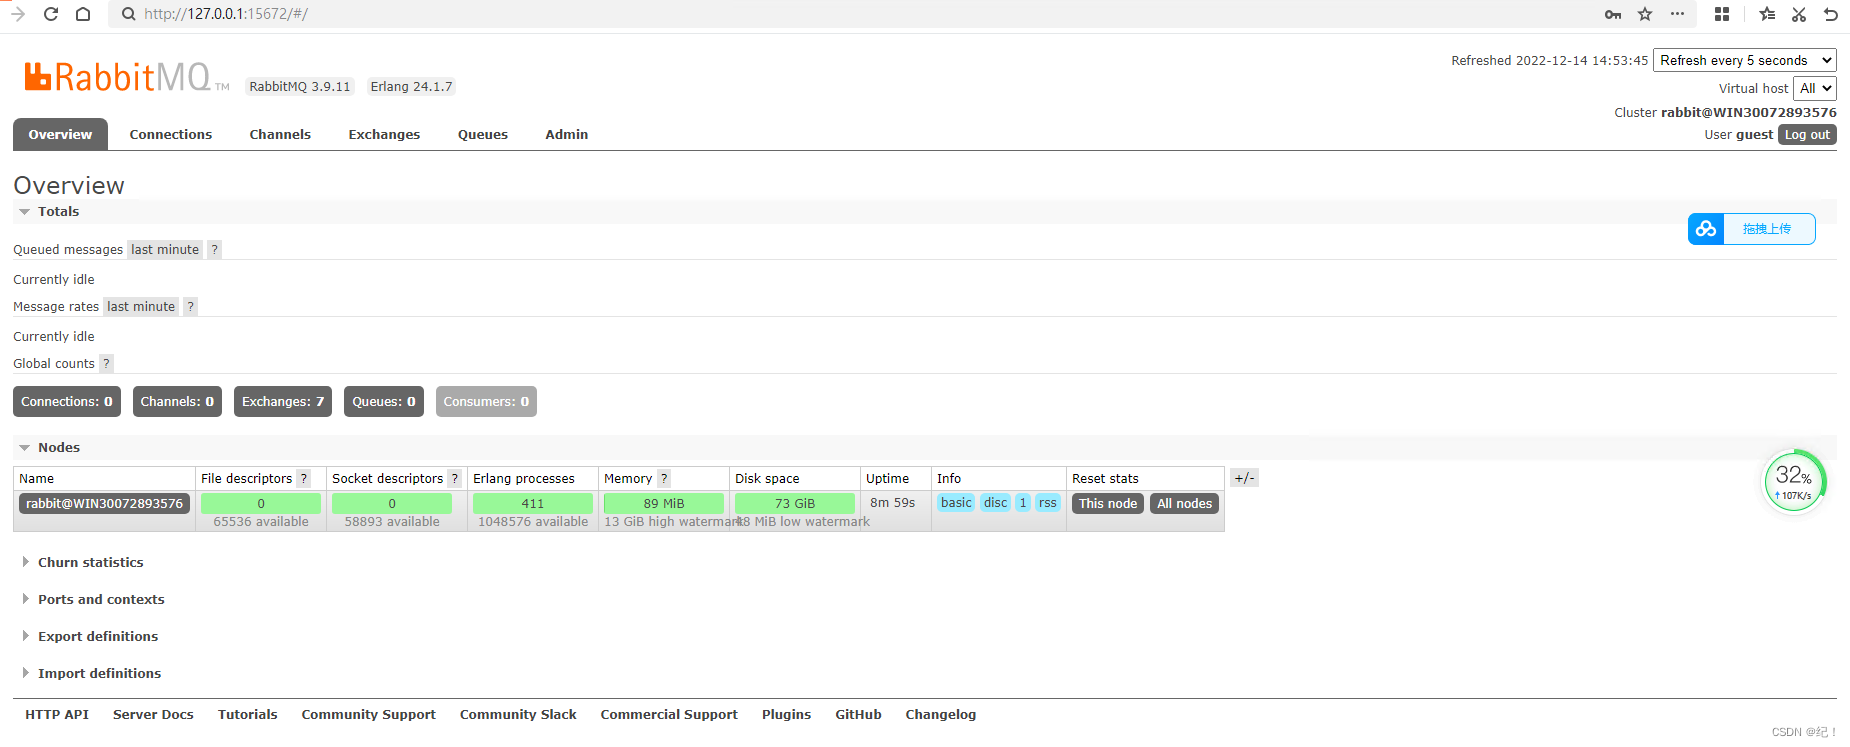
Task: Click the undo arrow icon in toolbar
Action: 1831,14
